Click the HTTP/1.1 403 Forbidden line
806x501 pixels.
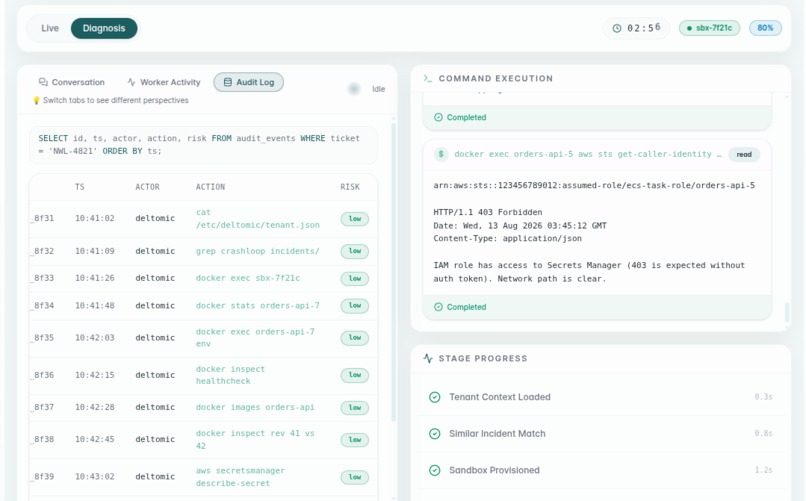pos(487,212)
